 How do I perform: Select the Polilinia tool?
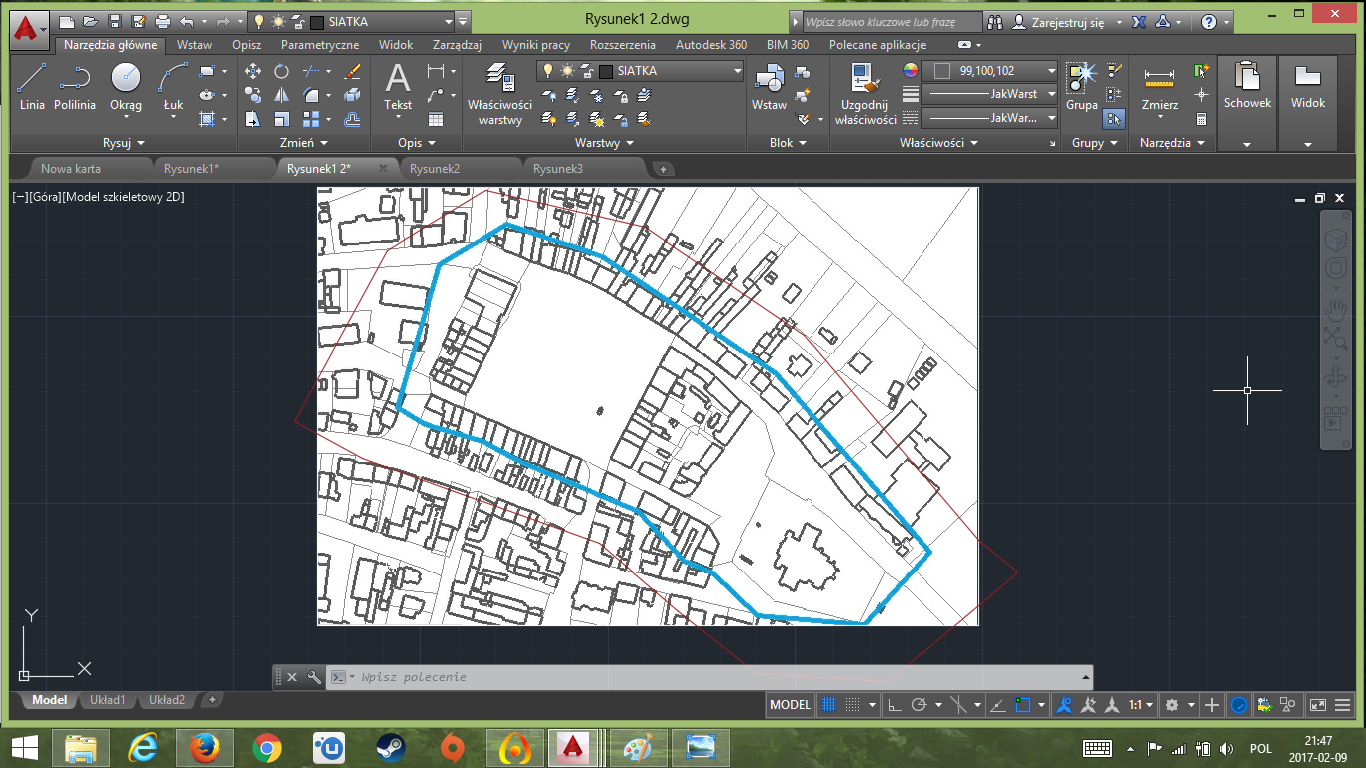[x=75, y=86]
